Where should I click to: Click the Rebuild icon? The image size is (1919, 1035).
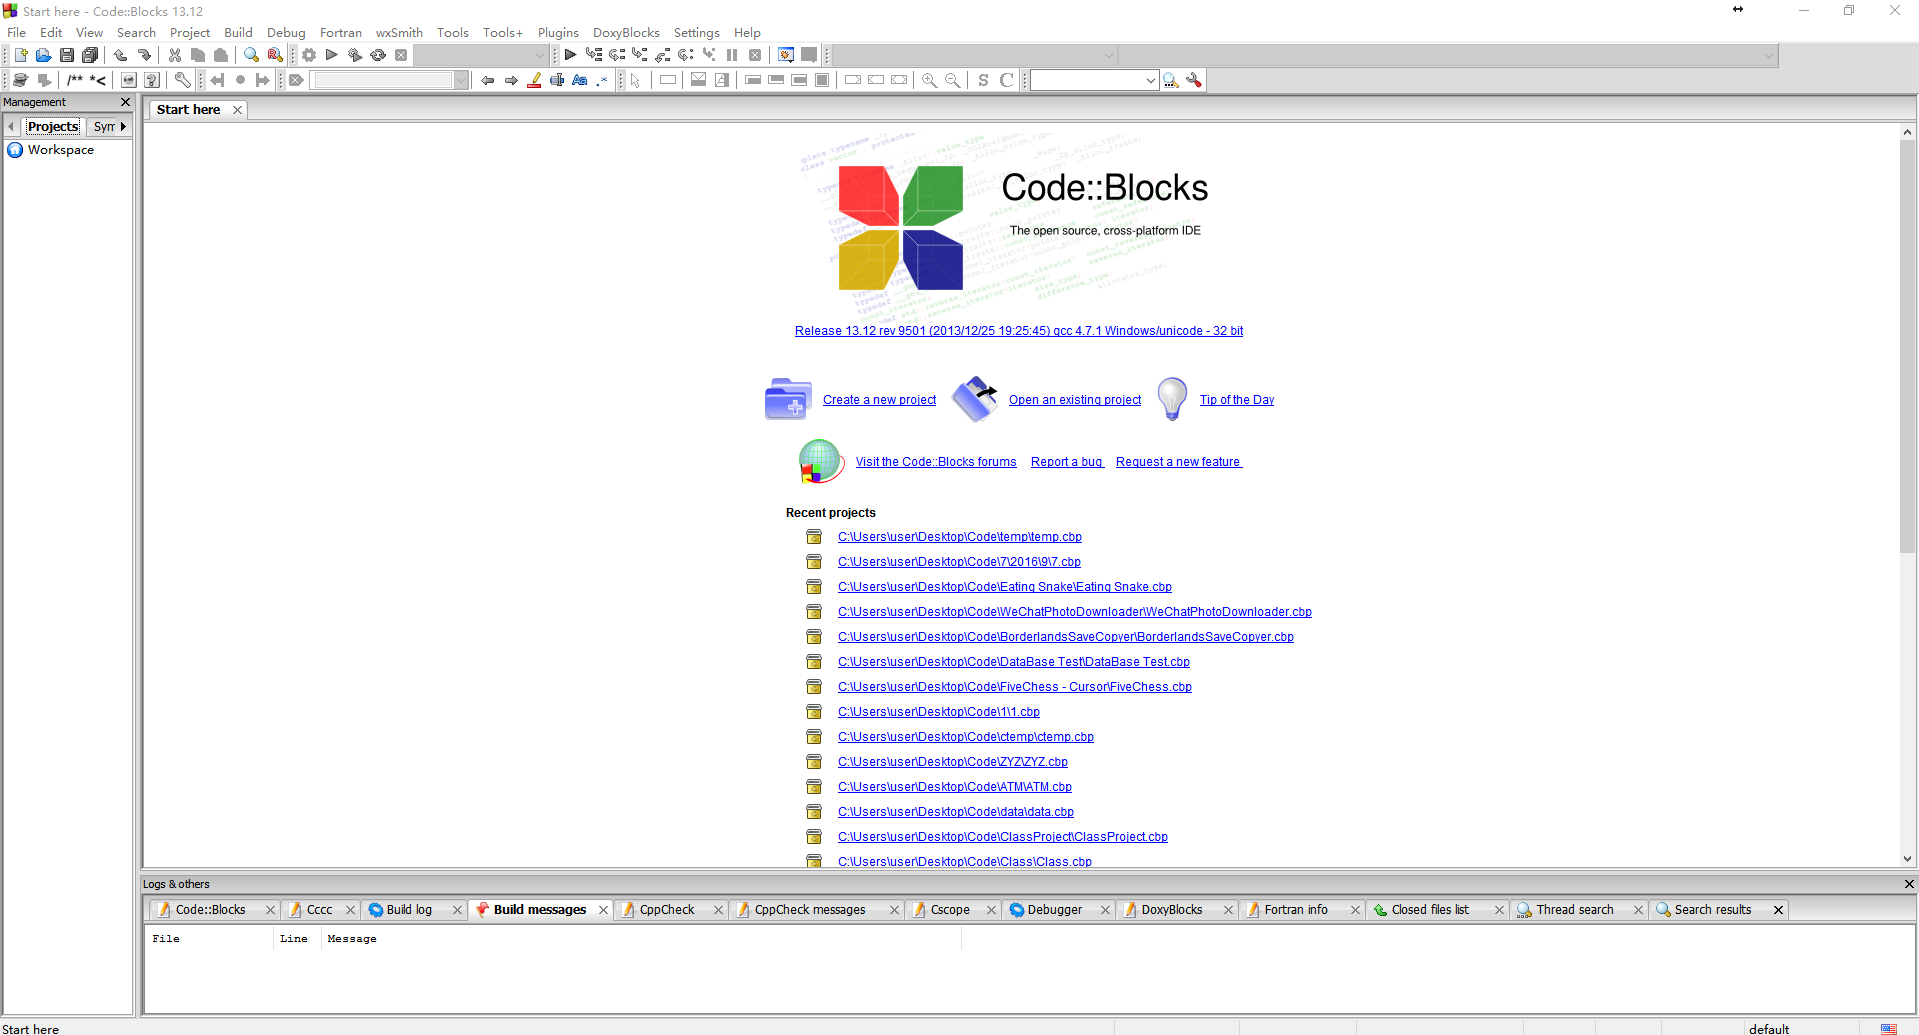[378, 55]
